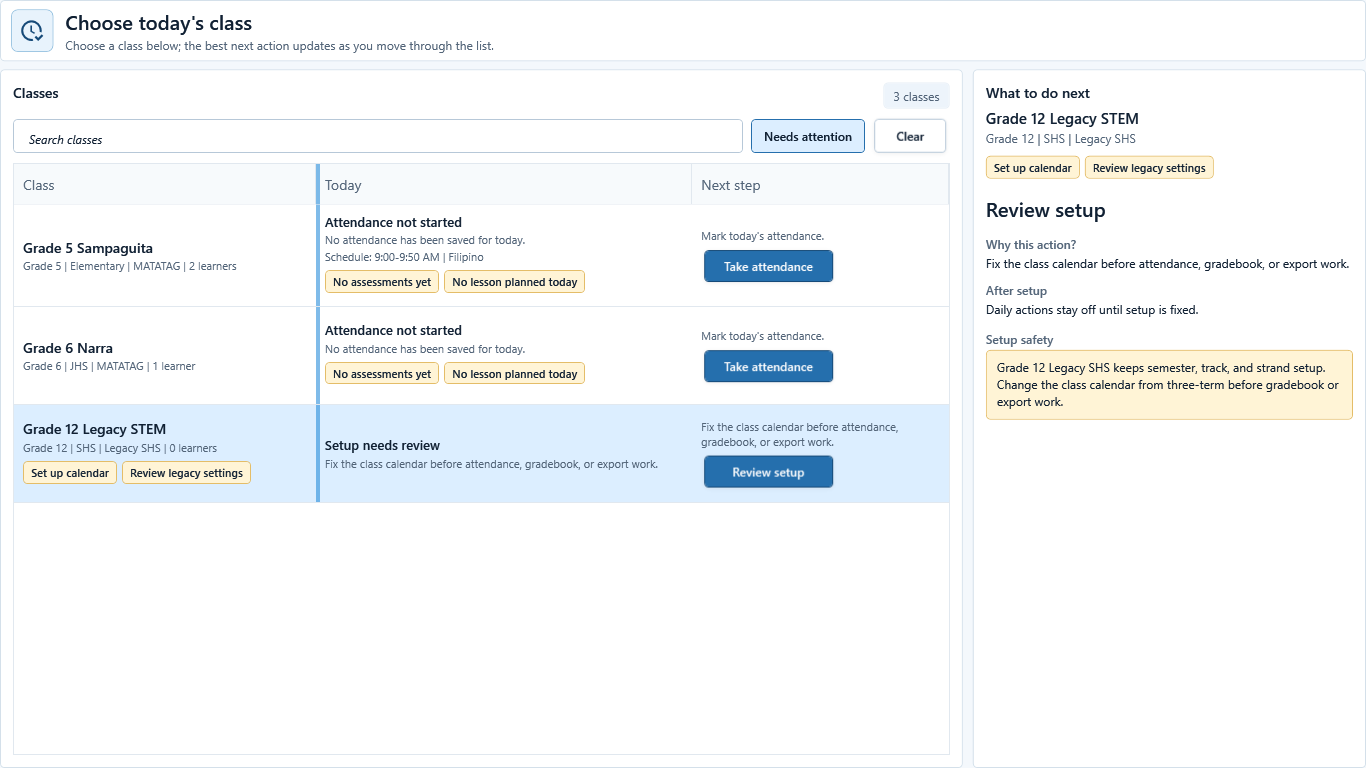Viewport: 1366px width, 768px height.
Task: Click Grade 5's Attendance not started status
Action: (393, 223)
